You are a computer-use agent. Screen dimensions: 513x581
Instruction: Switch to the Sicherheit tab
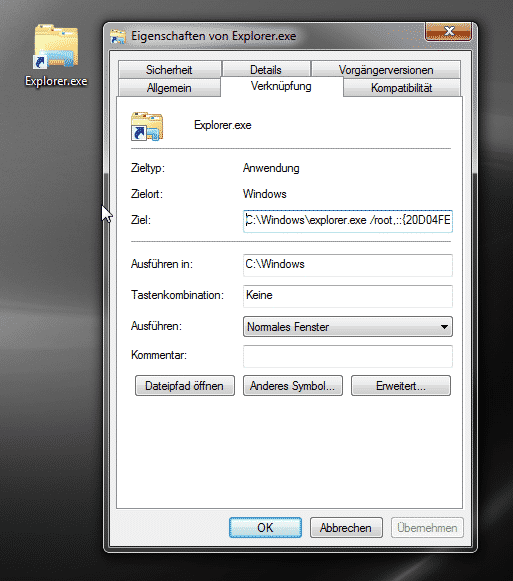[x=169, y=69]
